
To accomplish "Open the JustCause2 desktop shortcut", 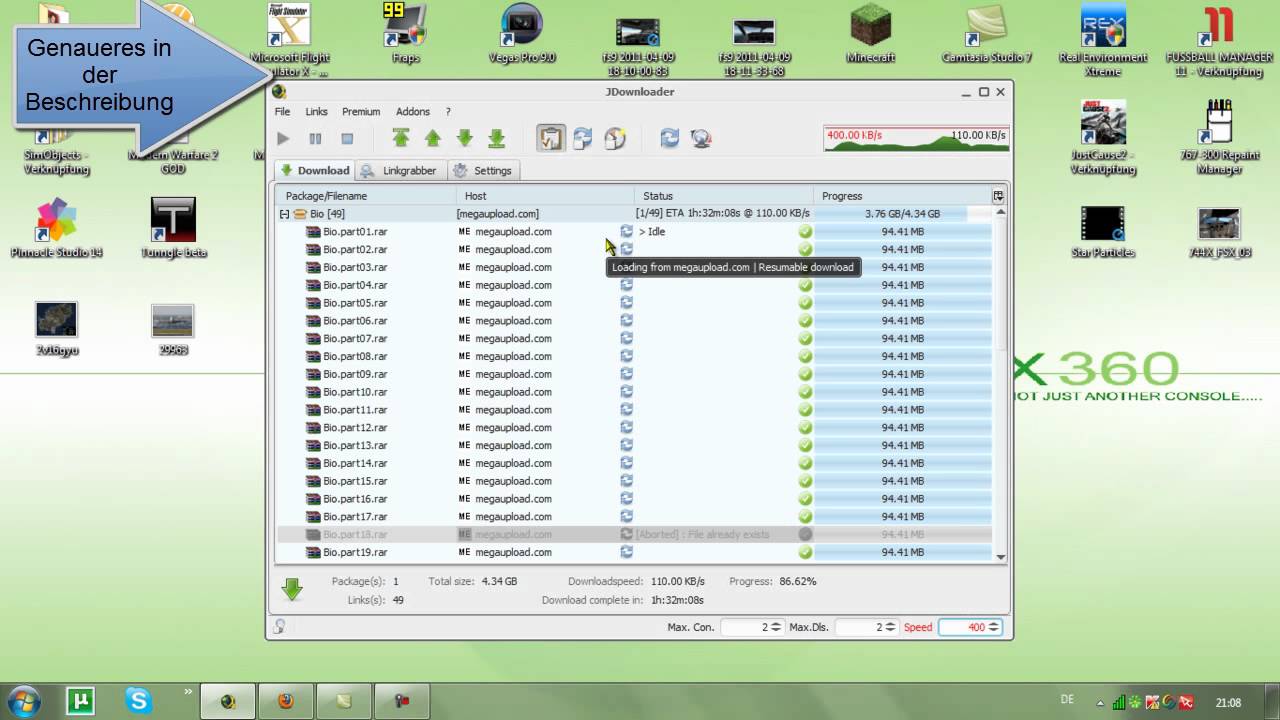I will pyautogui.click(x=1103, y=136).
